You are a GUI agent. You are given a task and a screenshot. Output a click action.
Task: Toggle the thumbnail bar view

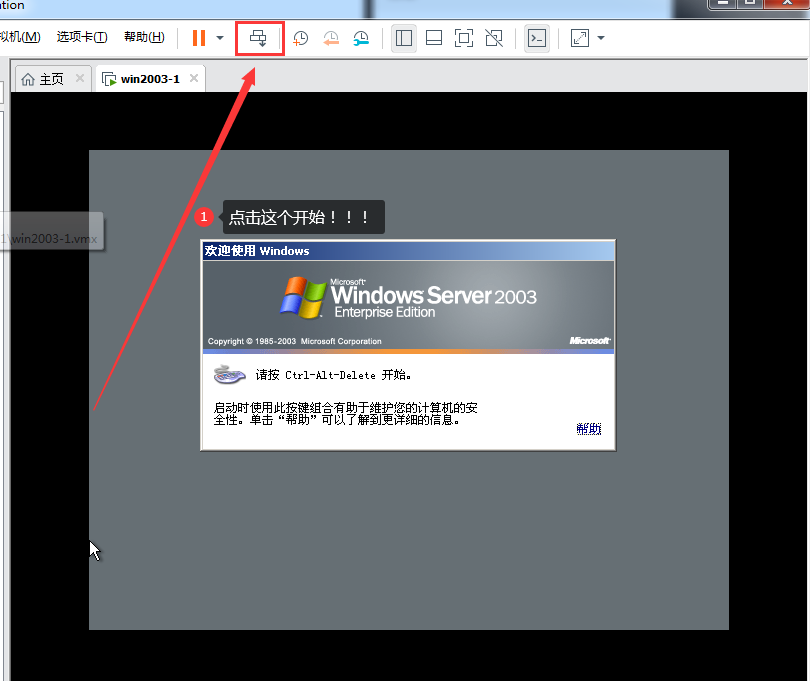pos(434,38)
